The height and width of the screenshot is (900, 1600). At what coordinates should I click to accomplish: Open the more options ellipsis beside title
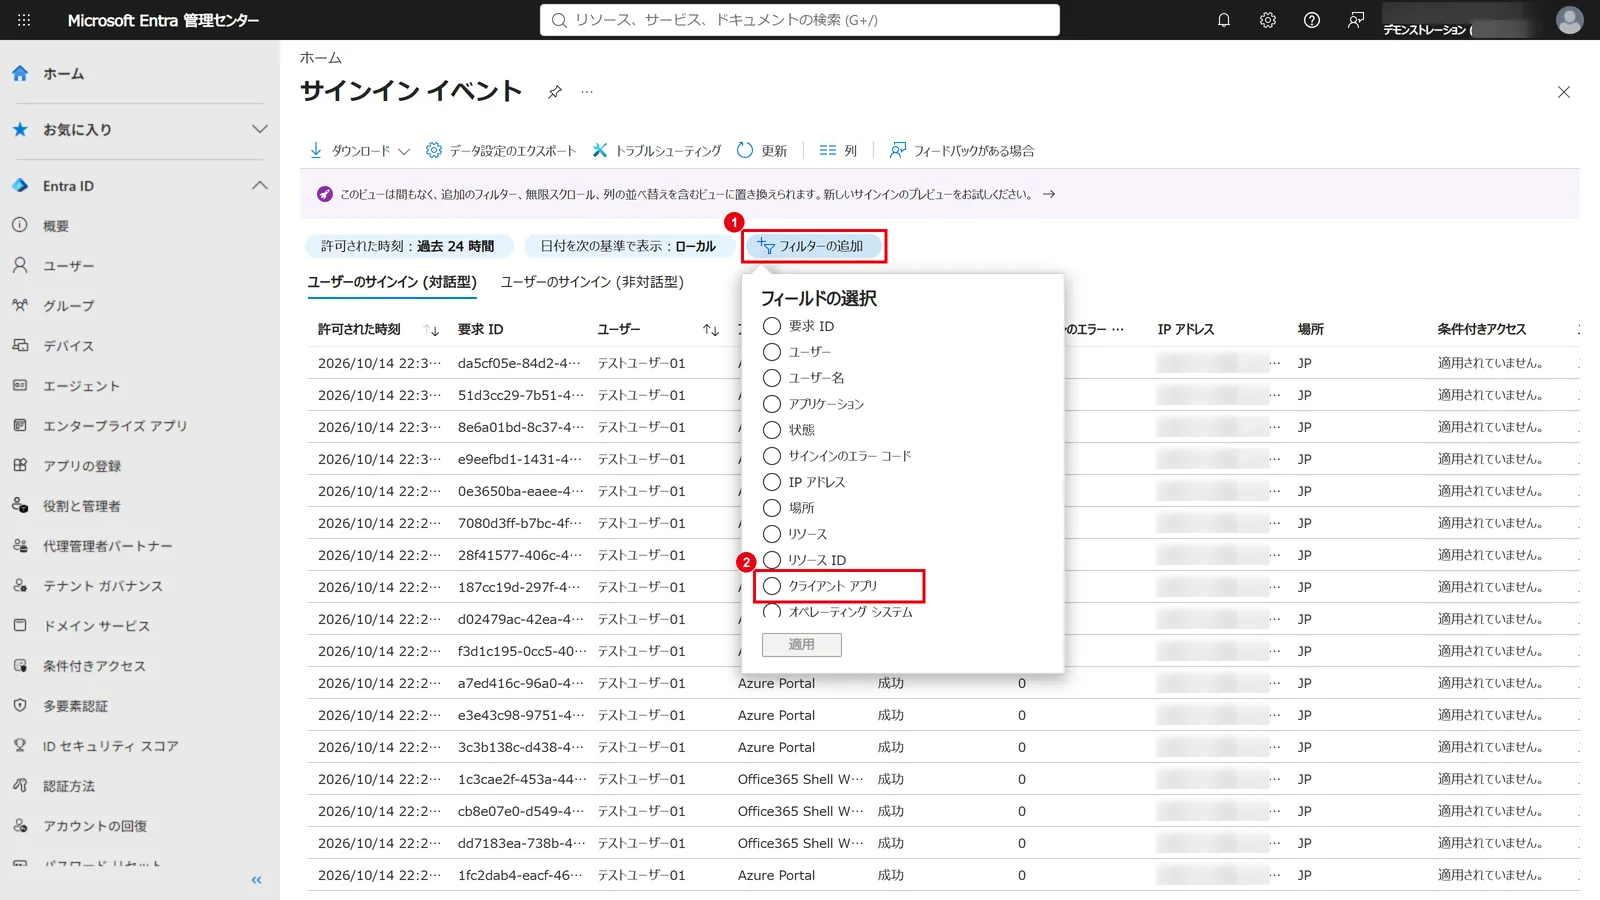tap(587, 92)
